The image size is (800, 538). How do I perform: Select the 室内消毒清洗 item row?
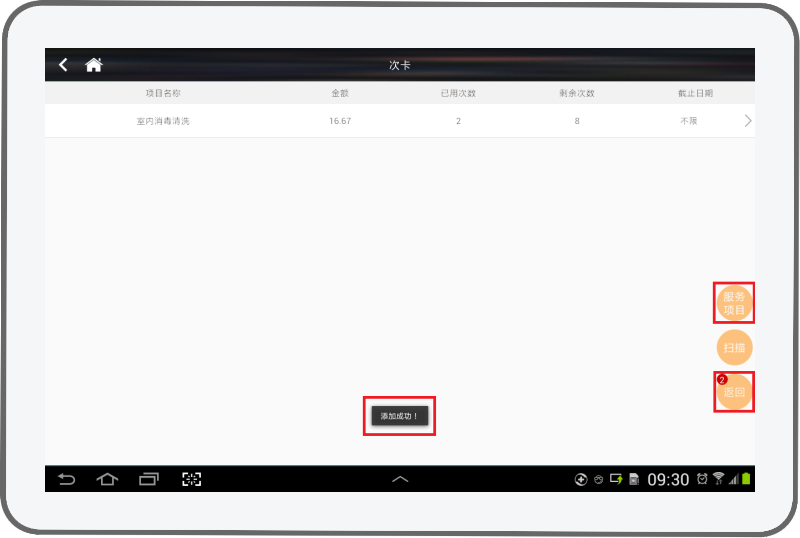click(x=162, y=121)
